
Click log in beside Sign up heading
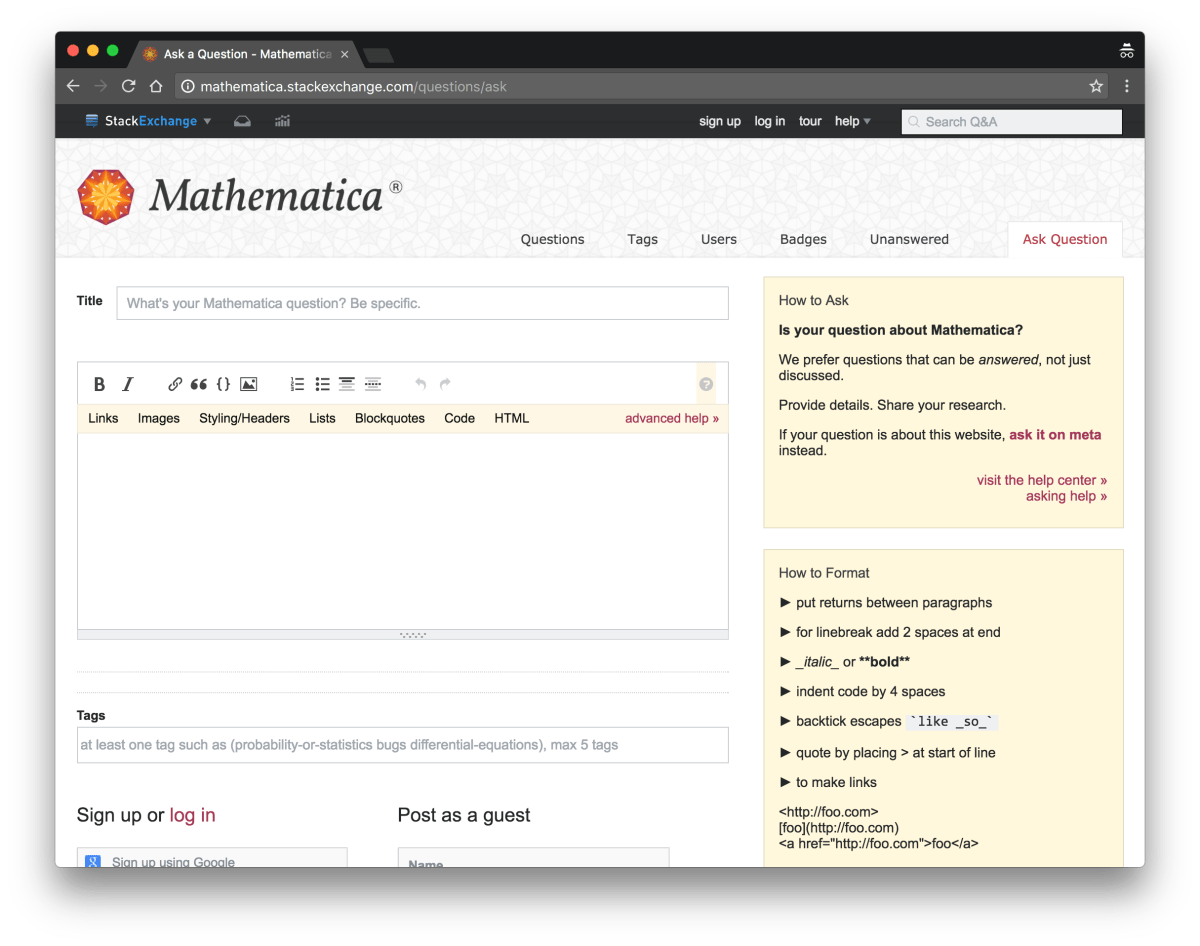click(x=193, y=815)
